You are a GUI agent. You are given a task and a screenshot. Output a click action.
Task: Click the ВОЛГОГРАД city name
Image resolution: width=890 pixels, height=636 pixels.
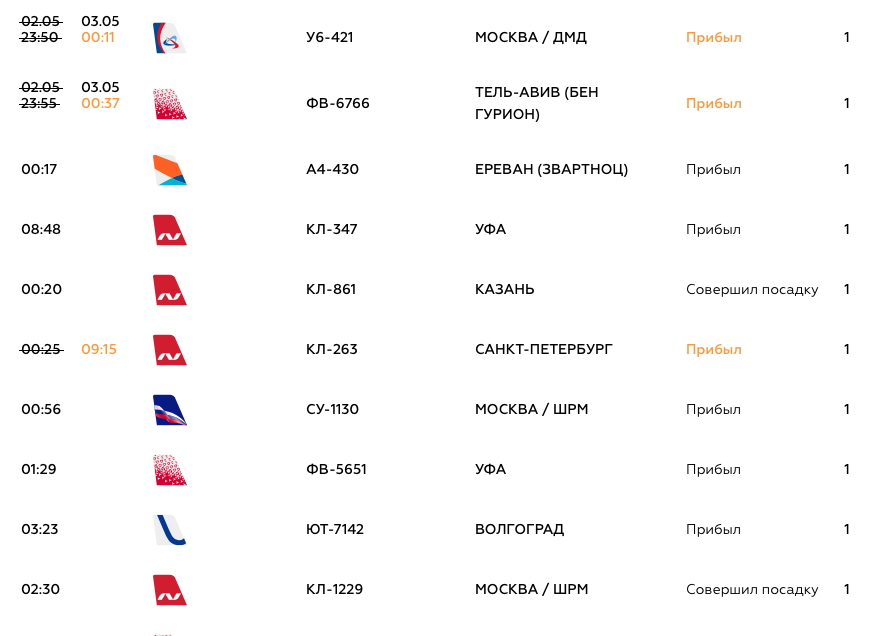tap(519, 529)
